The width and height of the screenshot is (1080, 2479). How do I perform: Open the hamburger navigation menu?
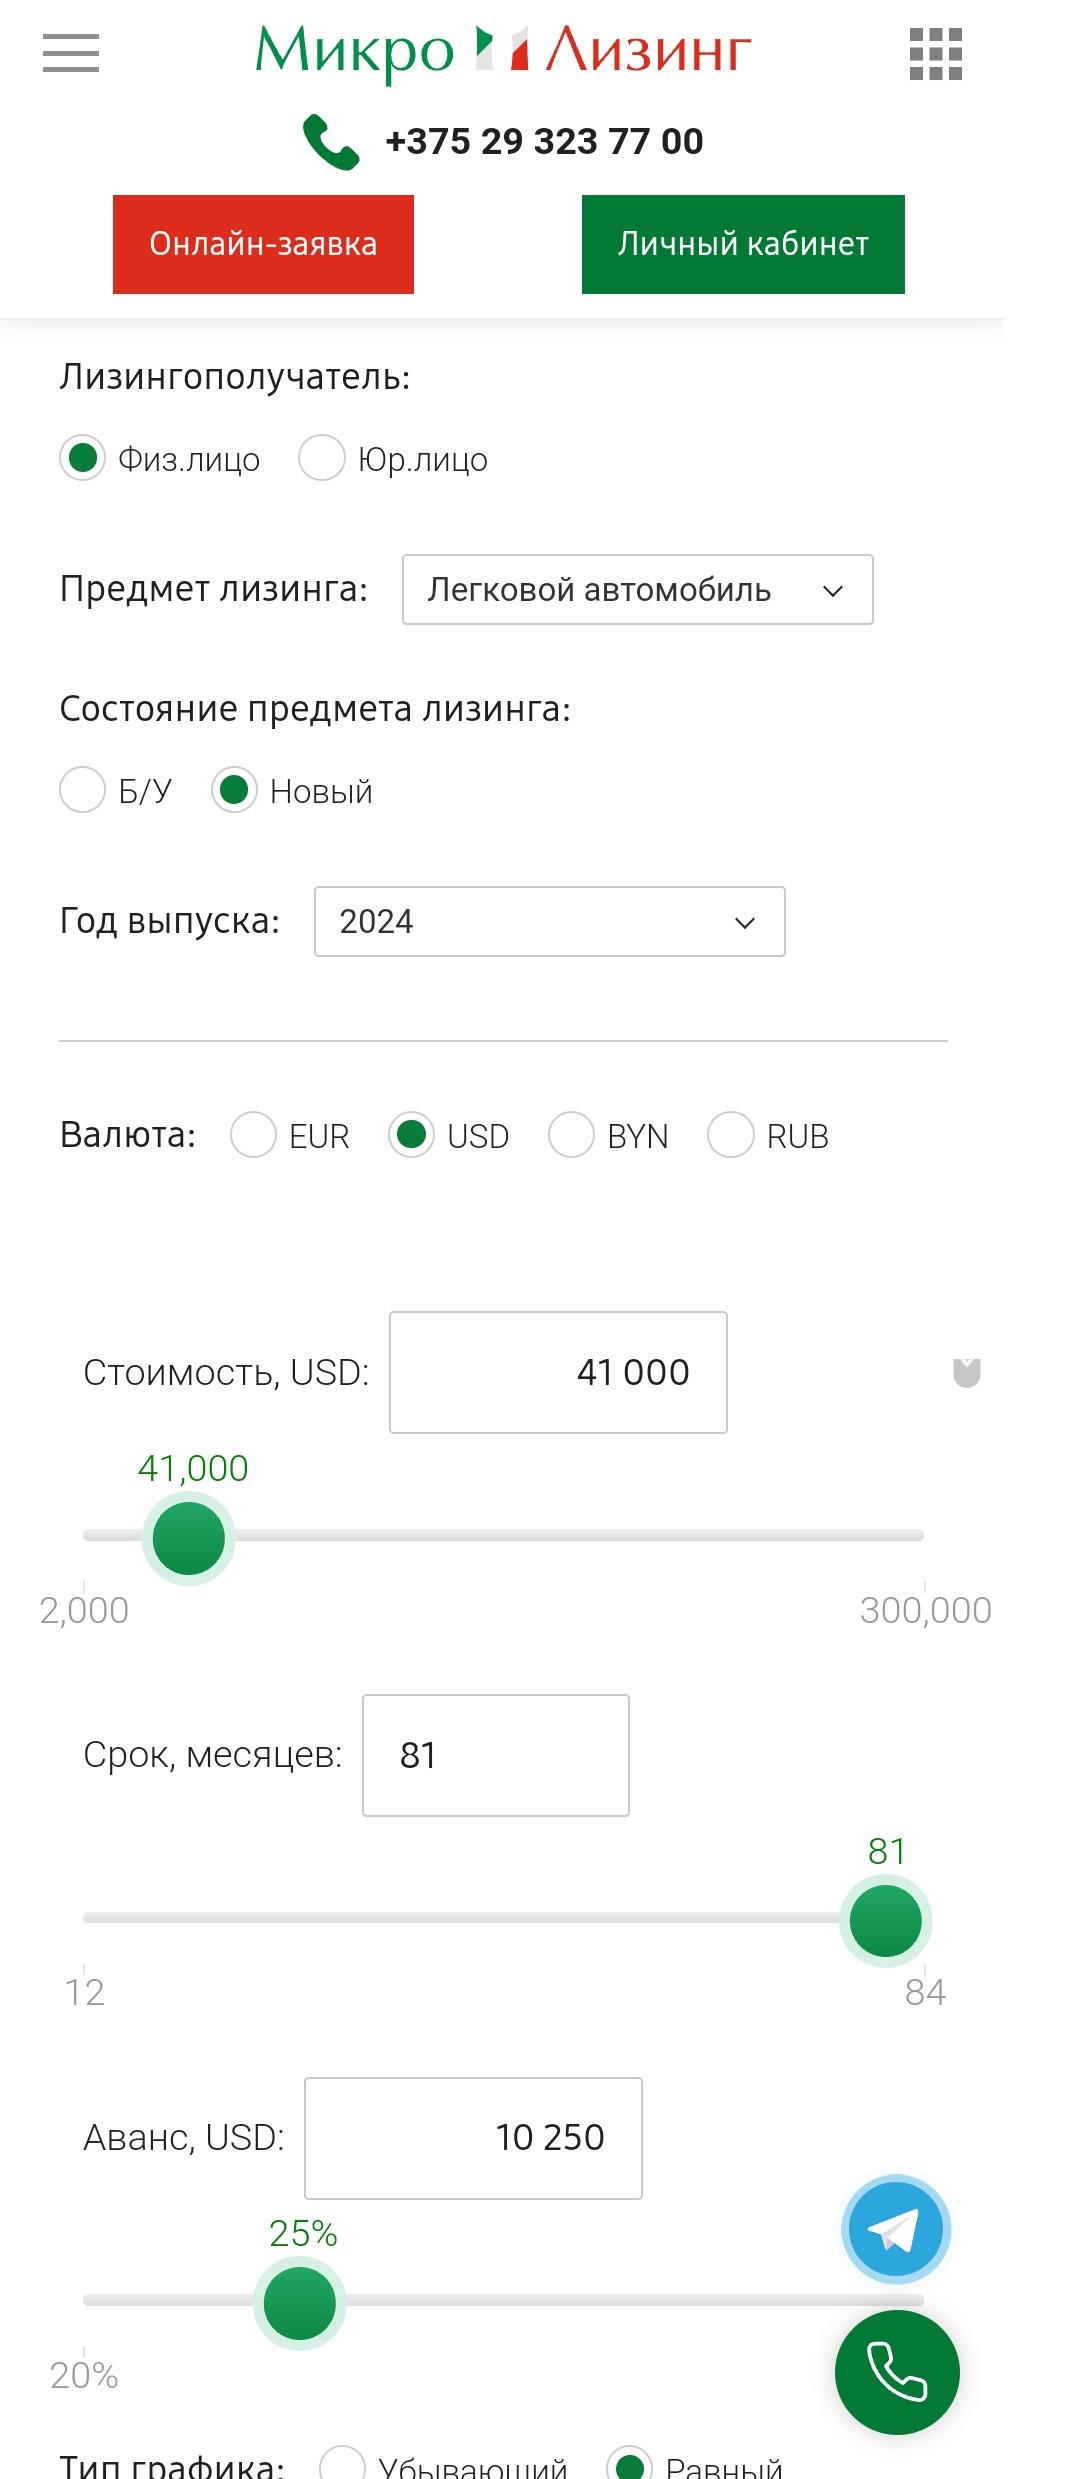point(71,53)
